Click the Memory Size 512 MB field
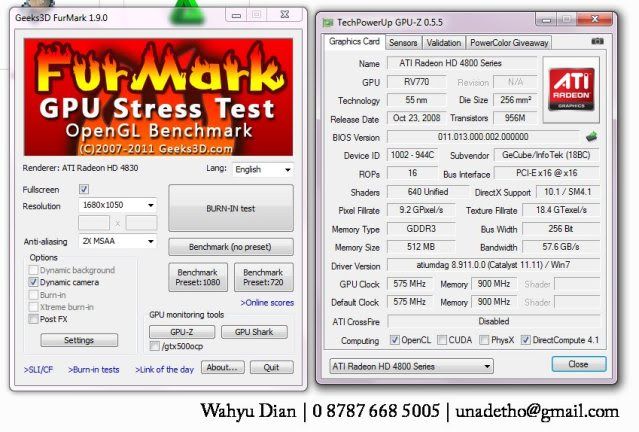Viewport: 639px width, 432px height. [421, 247]
